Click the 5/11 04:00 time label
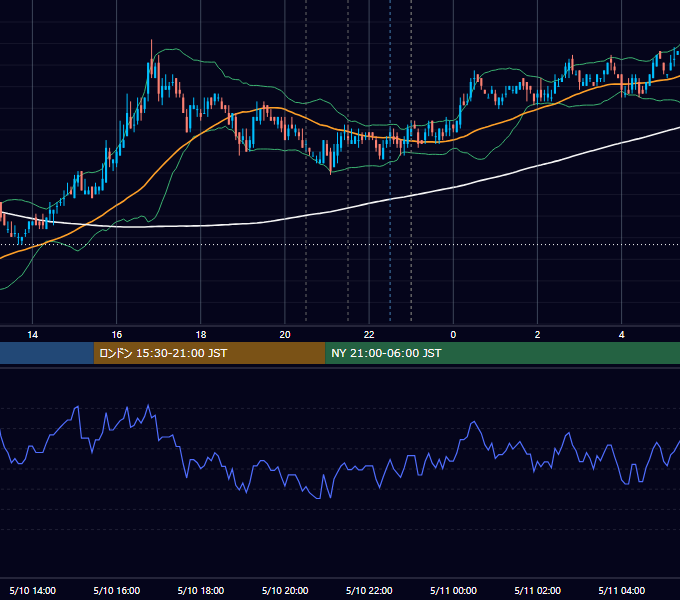680x600 pixels. 621,590
